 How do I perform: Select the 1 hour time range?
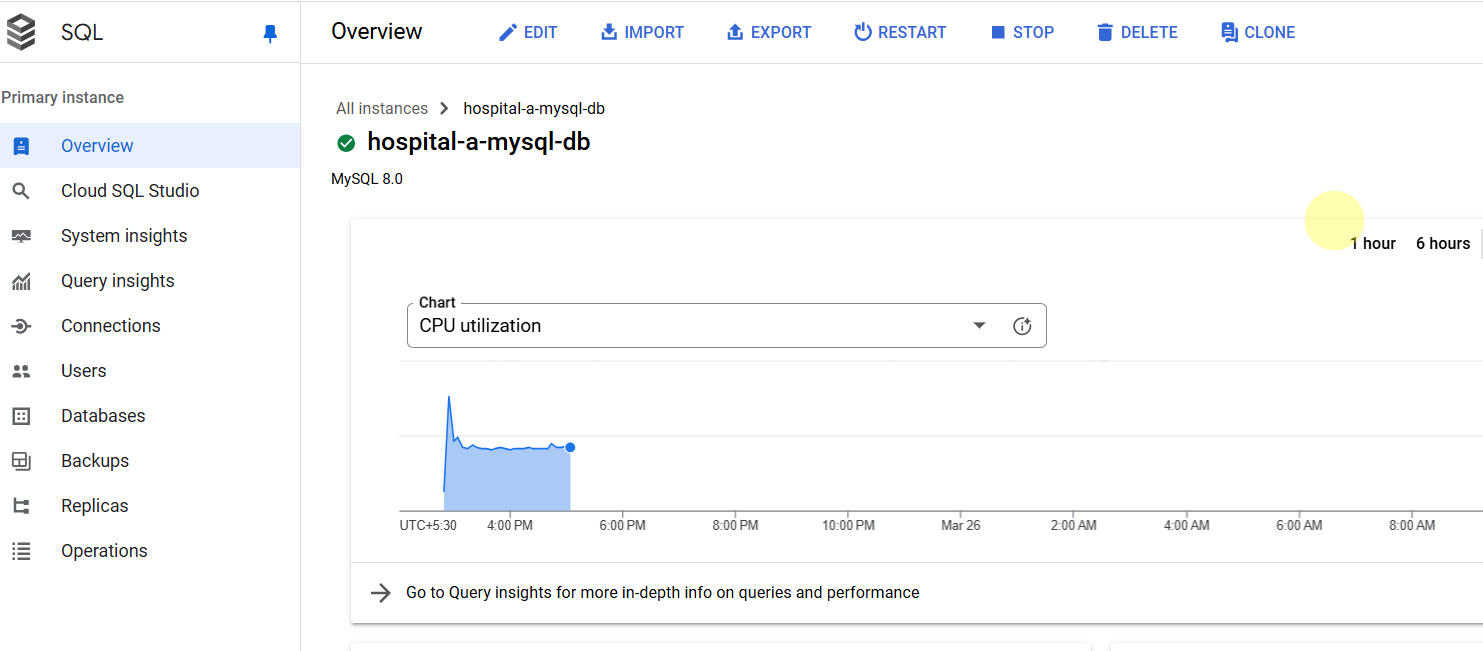[1372, 243]
